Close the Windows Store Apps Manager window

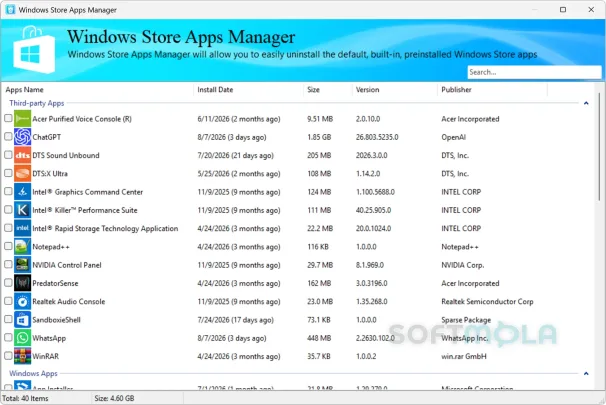pyautogui.click(x=591, y=10)
